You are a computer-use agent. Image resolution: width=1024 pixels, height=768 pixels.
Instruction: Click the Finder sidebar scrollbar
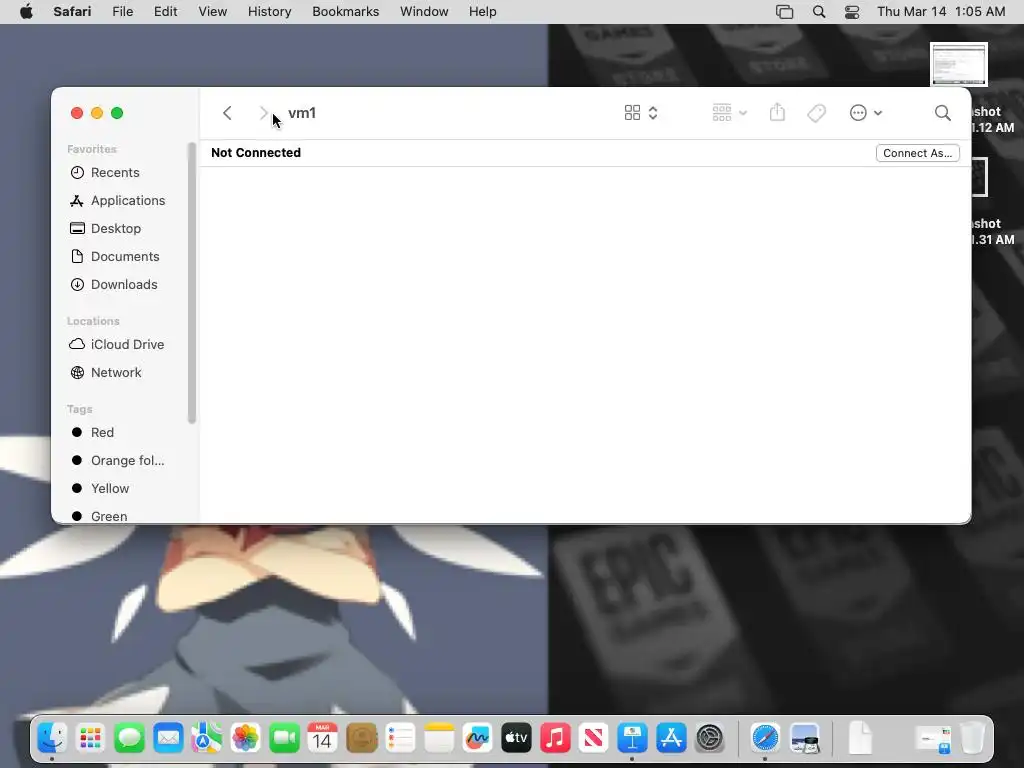click(191, 283)
